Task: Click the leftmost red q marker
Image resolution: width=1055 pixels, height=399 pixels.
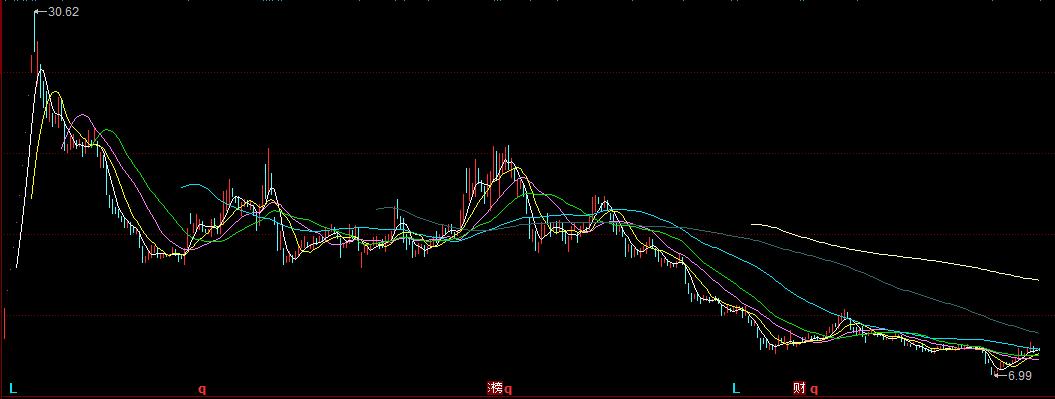Action: click(202, 389)
